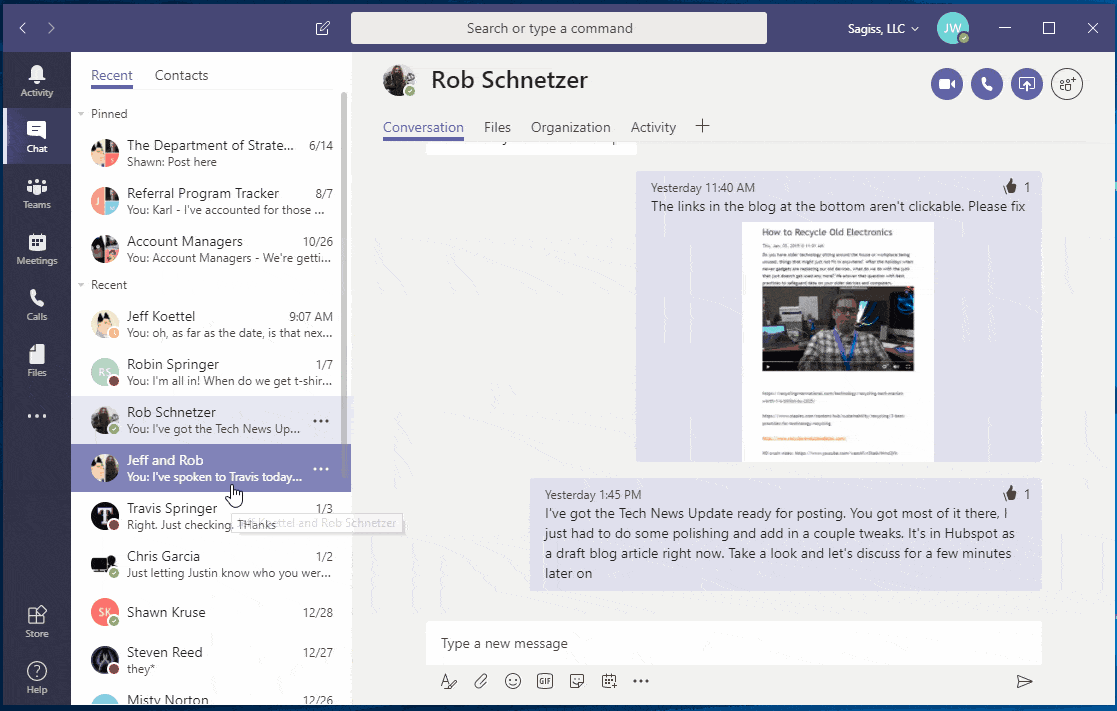
Task: Open the Organization tab
Action: 571,128
